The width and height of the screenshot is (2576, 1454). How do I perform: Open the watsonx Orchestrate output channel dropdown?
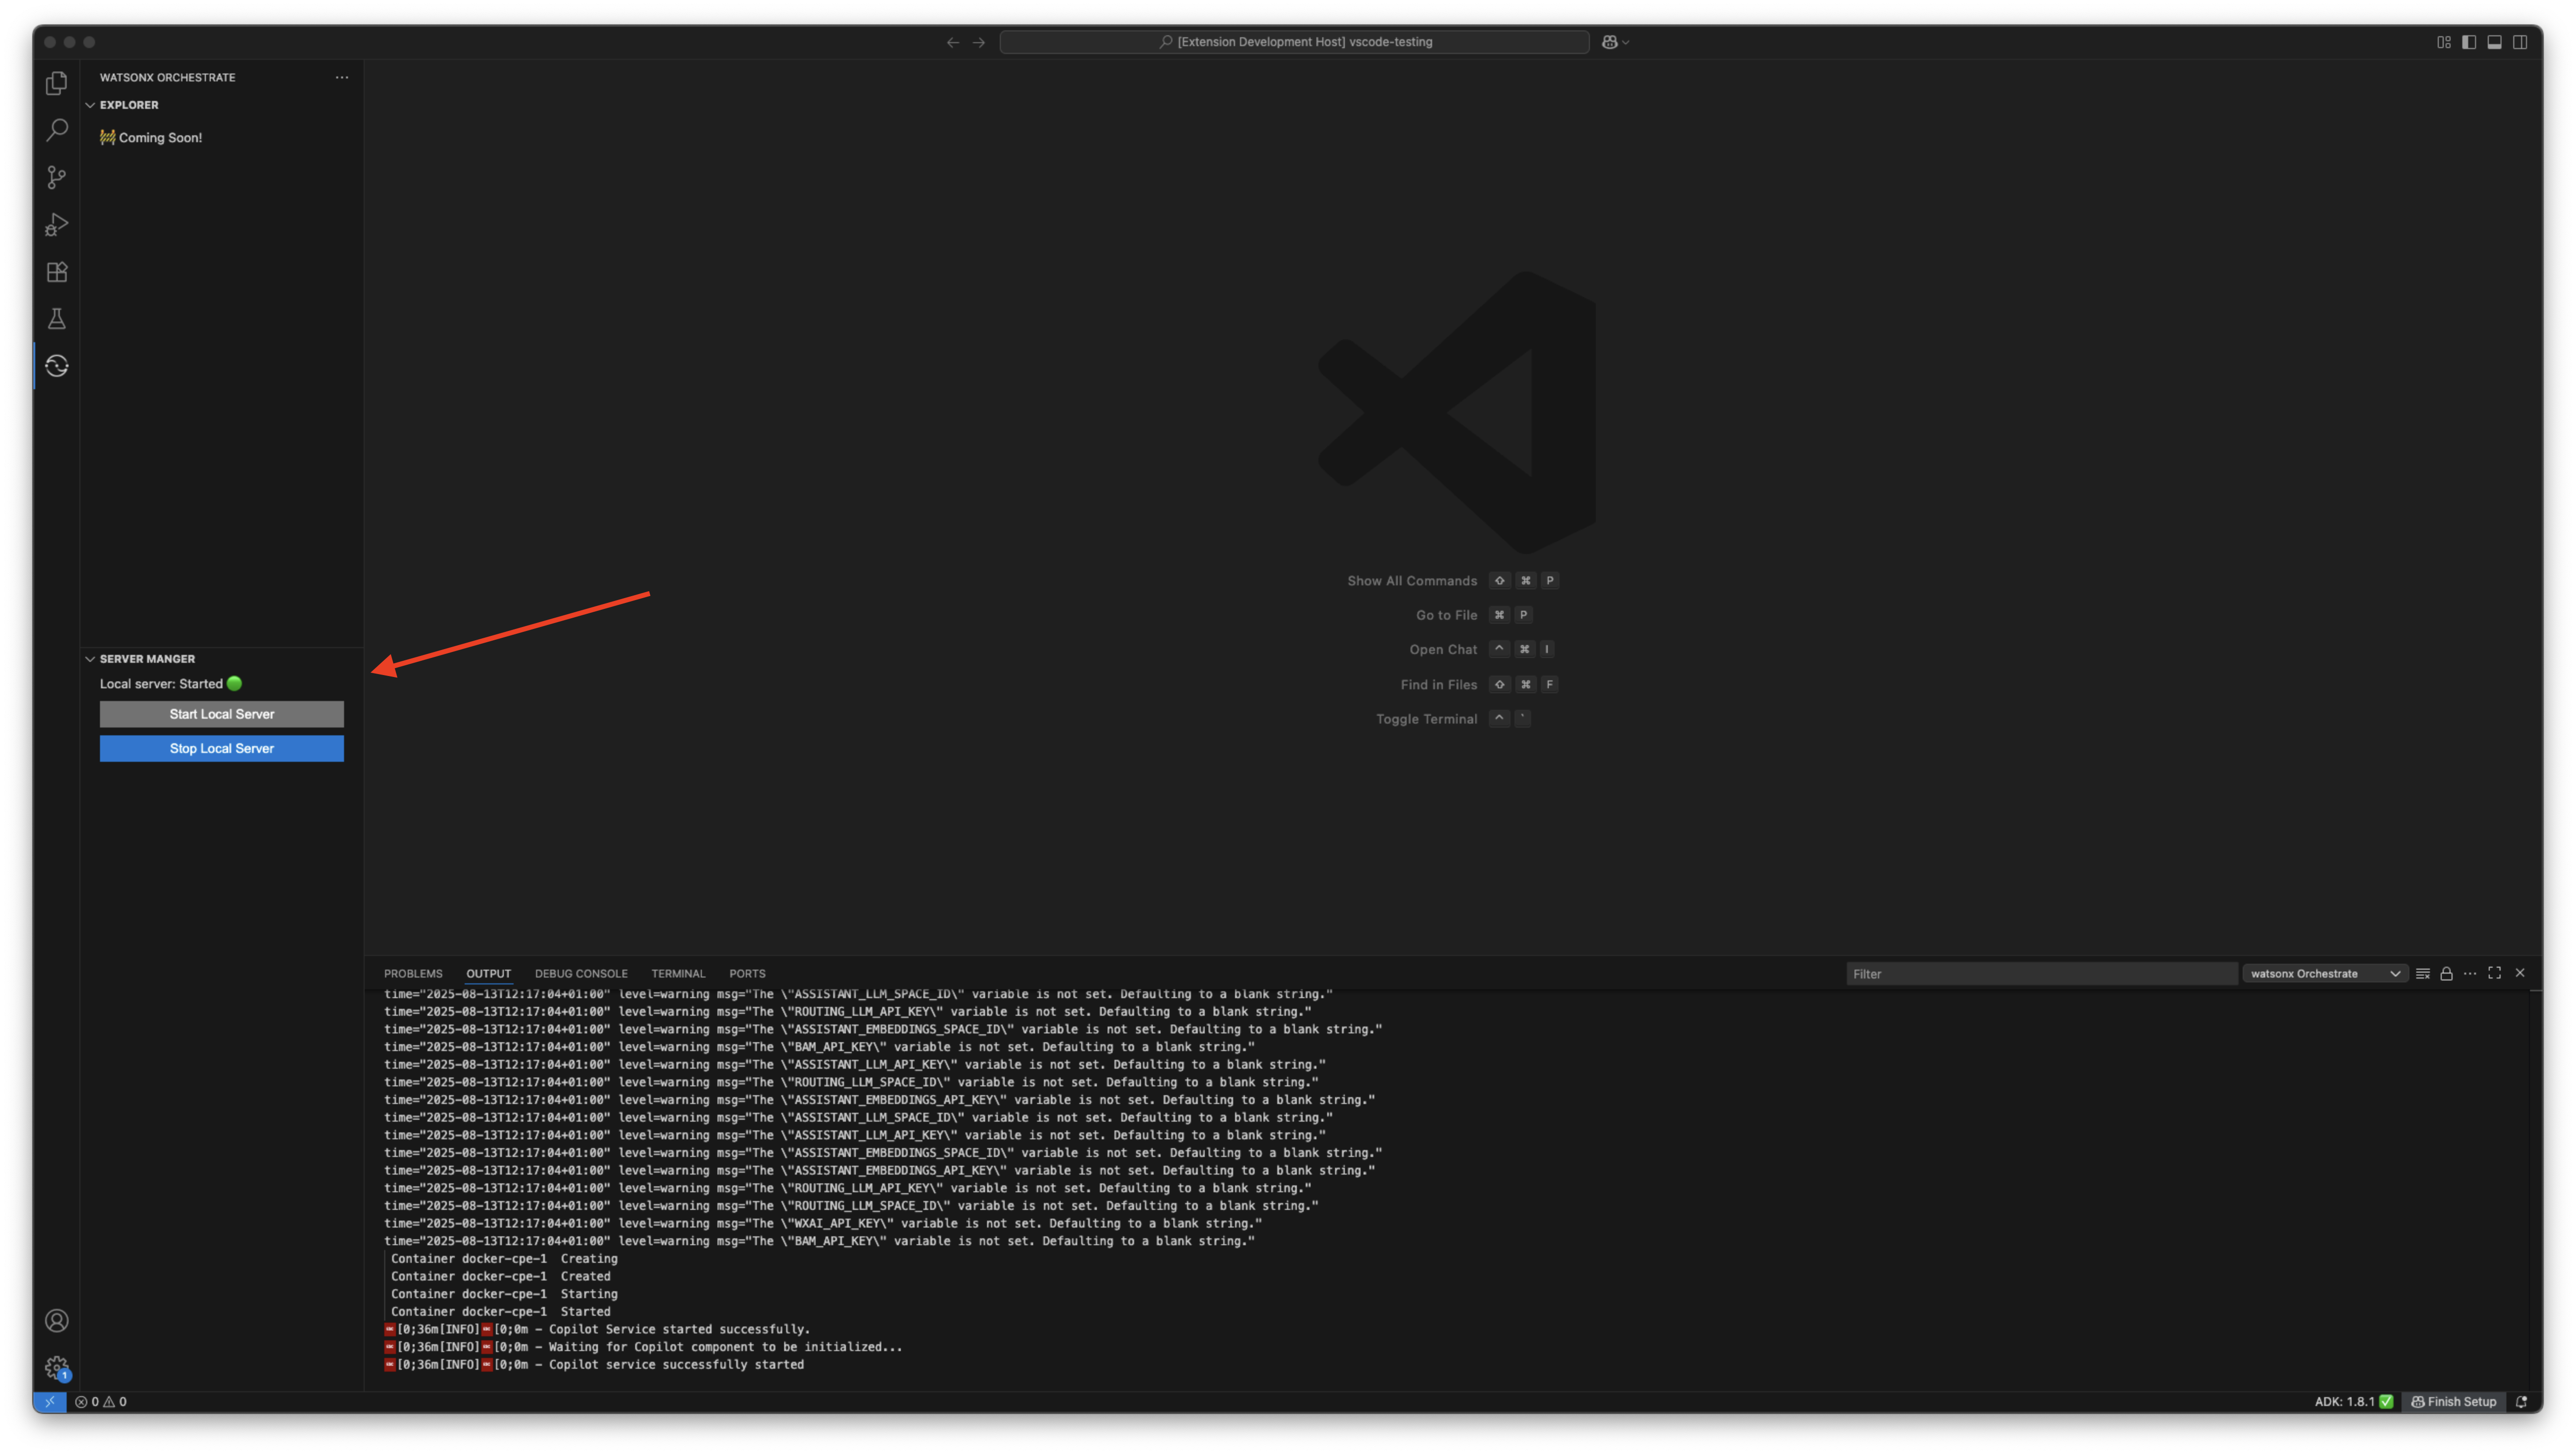[2324, 974]
